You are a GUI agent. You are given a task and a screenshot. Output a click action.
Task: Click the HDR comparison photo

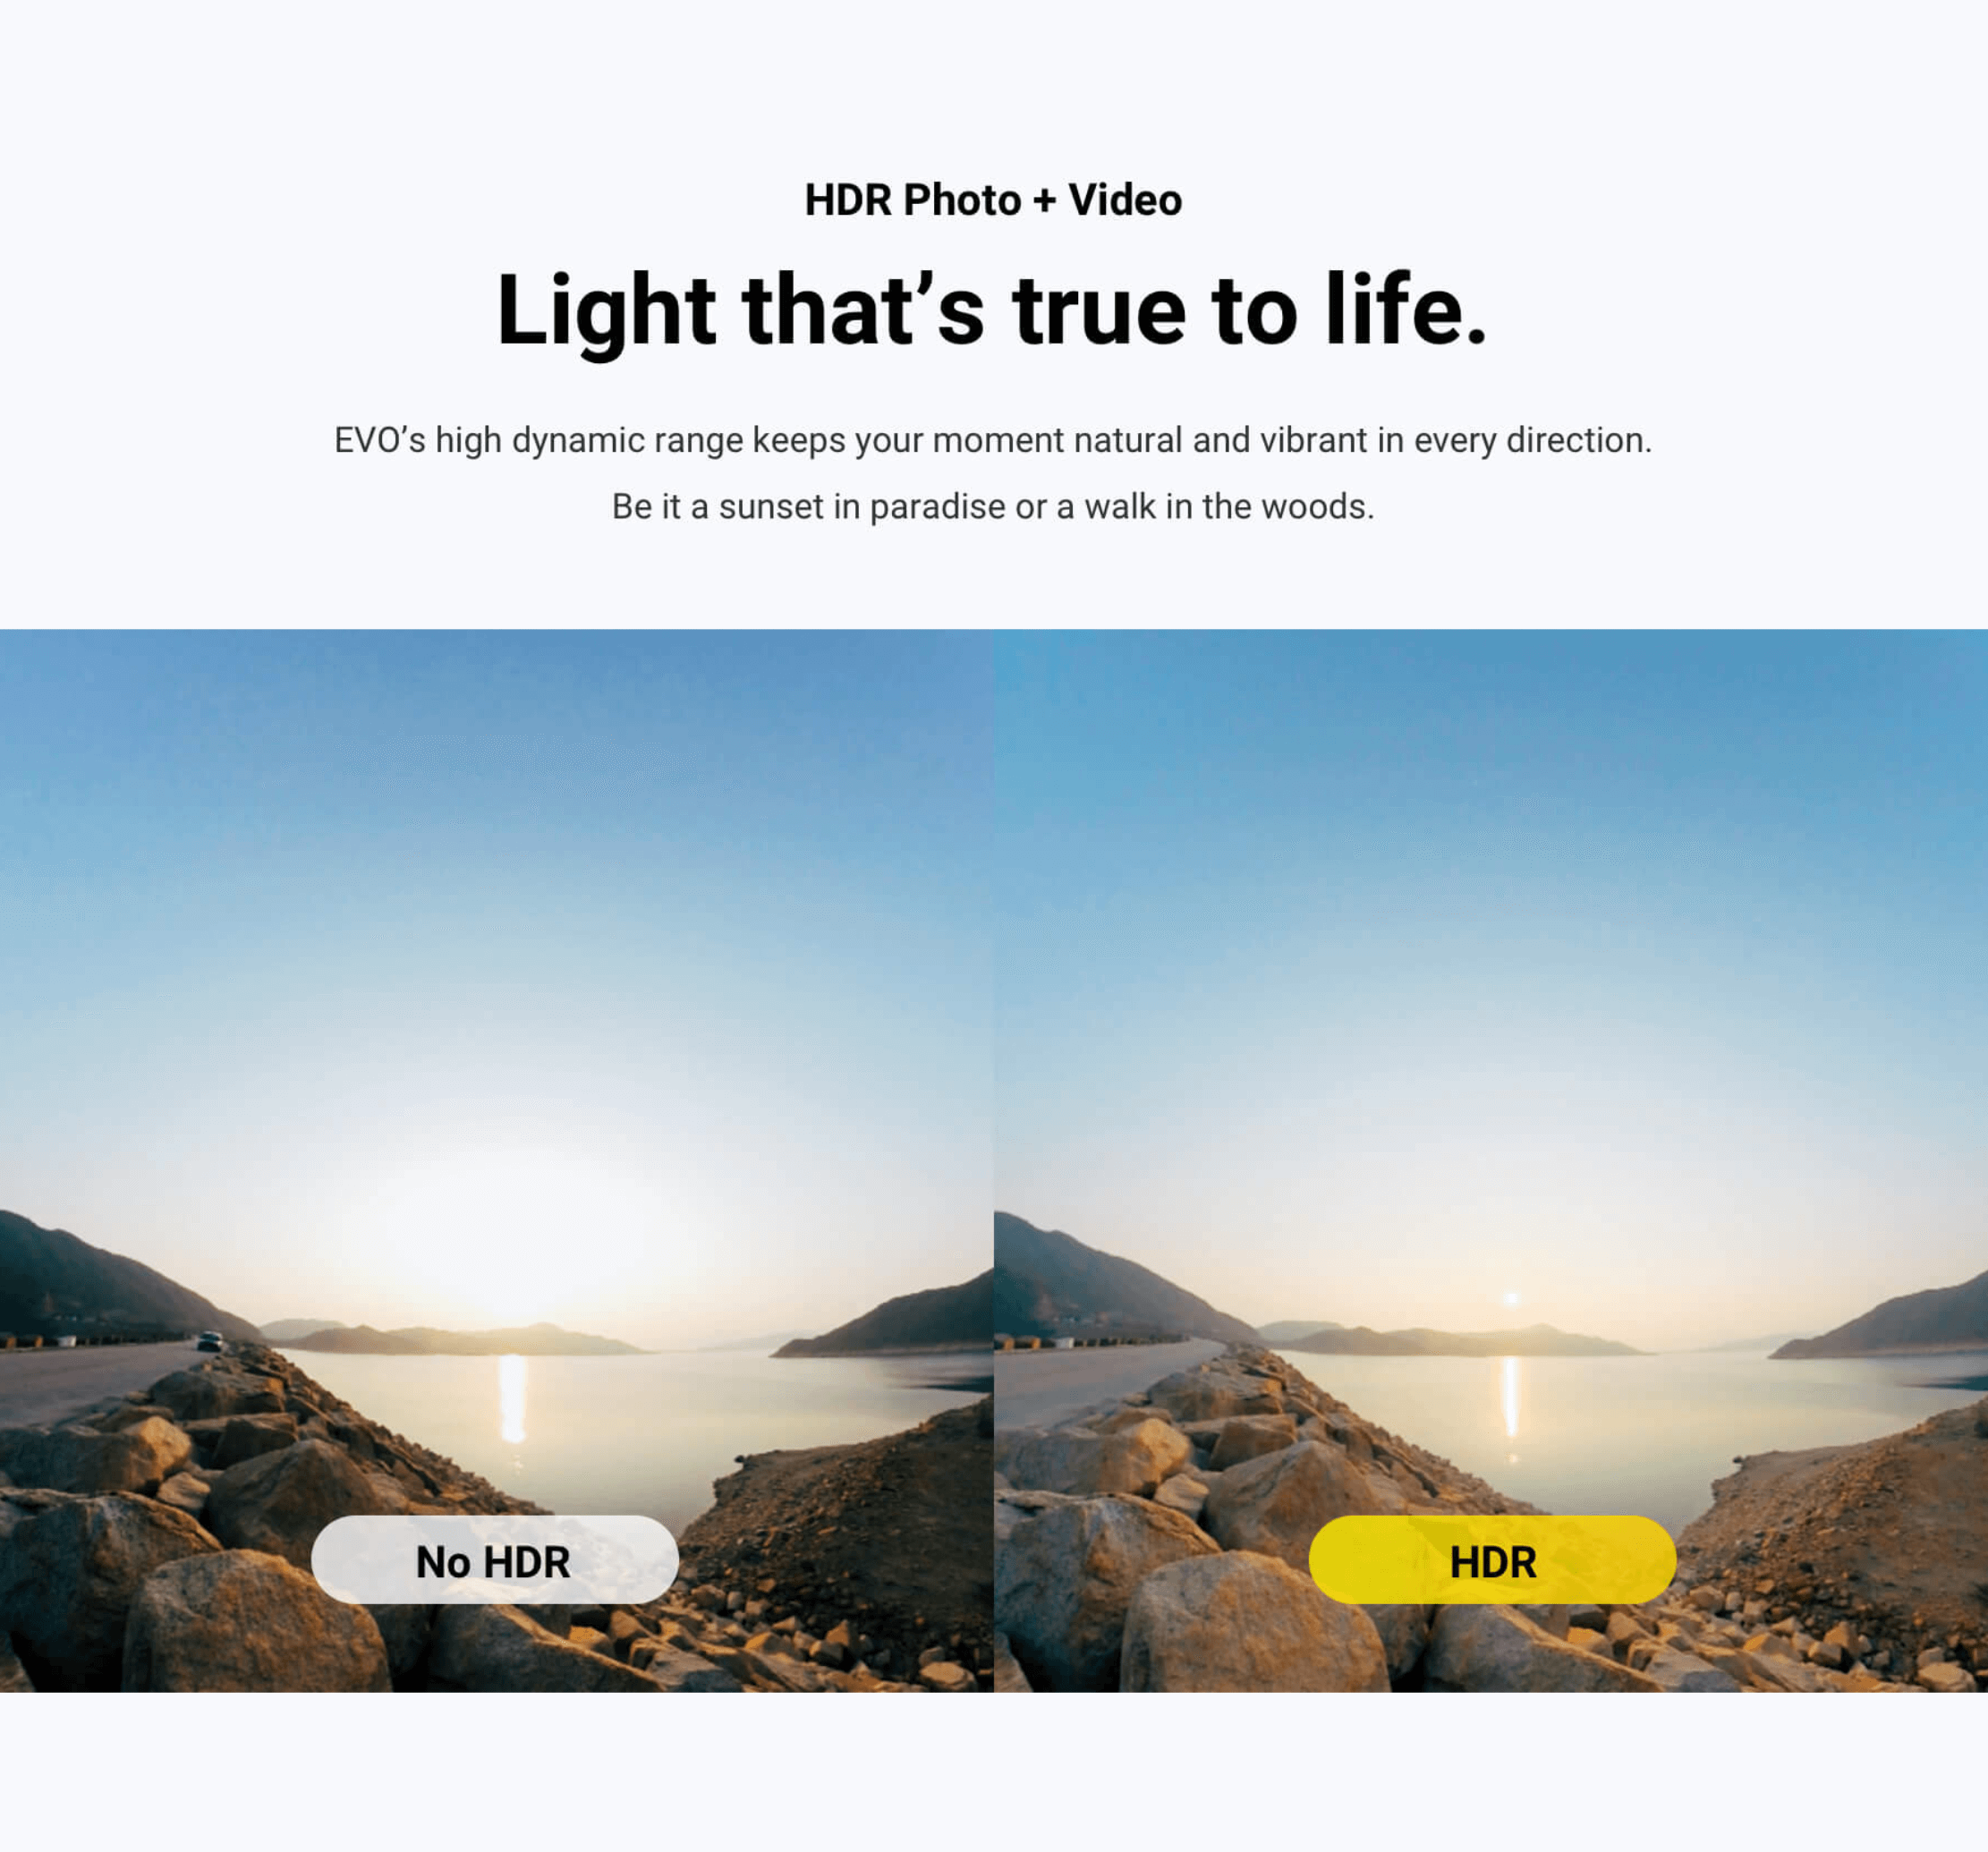pyautogui.click(x=1491, y=1161)
